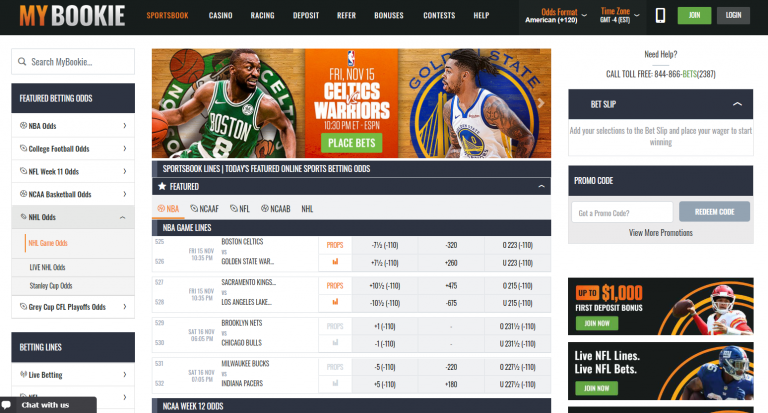768x413 pixels.
Task: Select Indiana Pacers moneyline +180
Action: coord(451,385)
